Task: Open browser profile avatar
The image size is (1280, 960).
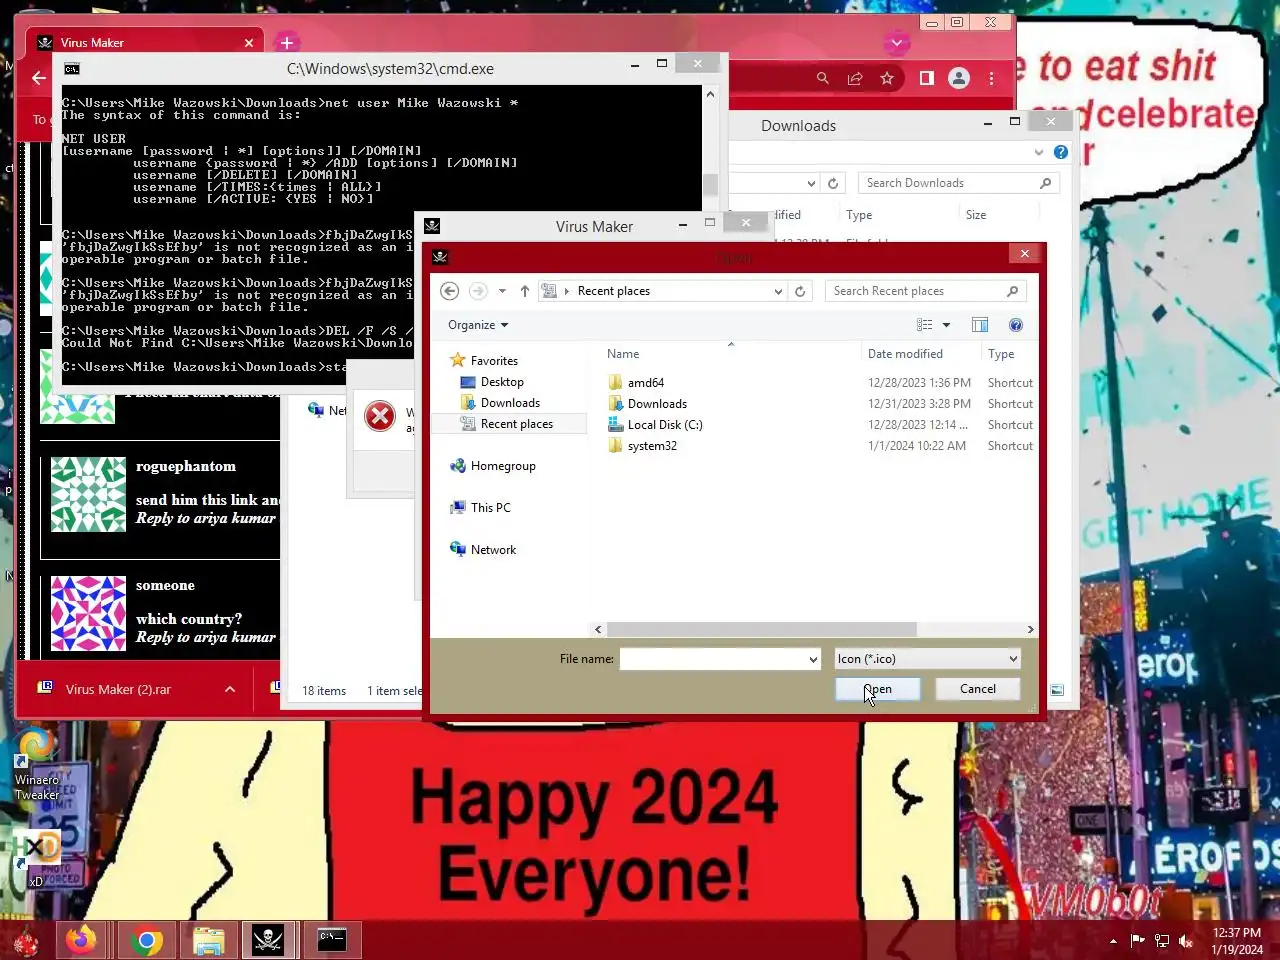Action: click(959, 78)
